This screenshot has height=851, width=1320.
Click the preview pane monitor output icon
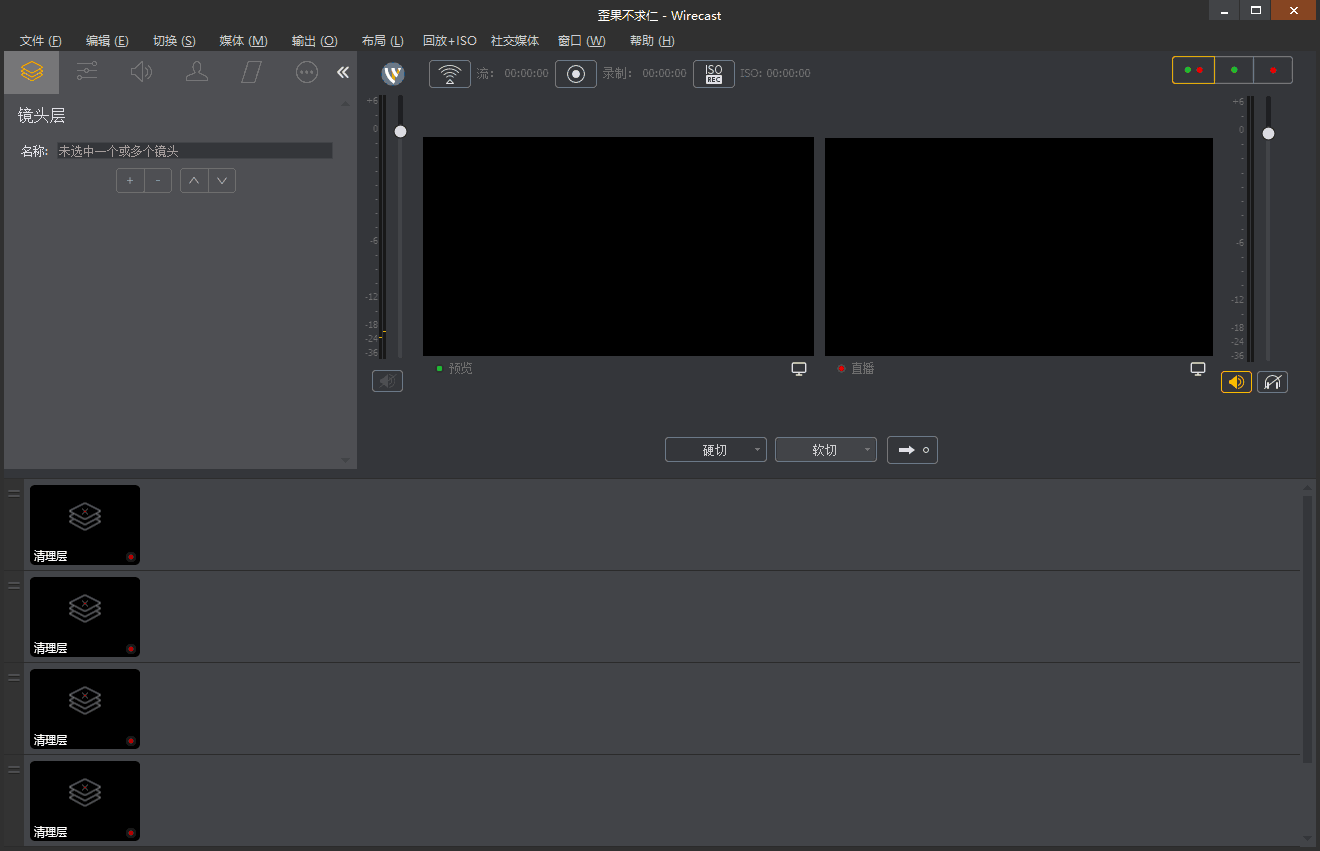coord(799,369)
